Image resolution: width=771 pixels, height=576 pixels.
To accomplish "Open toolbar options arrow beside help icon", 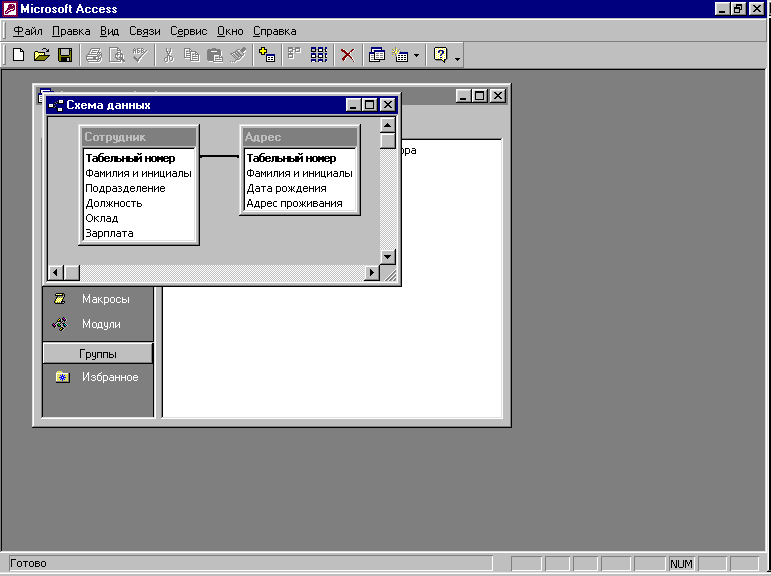I will [x=457, y=59].
